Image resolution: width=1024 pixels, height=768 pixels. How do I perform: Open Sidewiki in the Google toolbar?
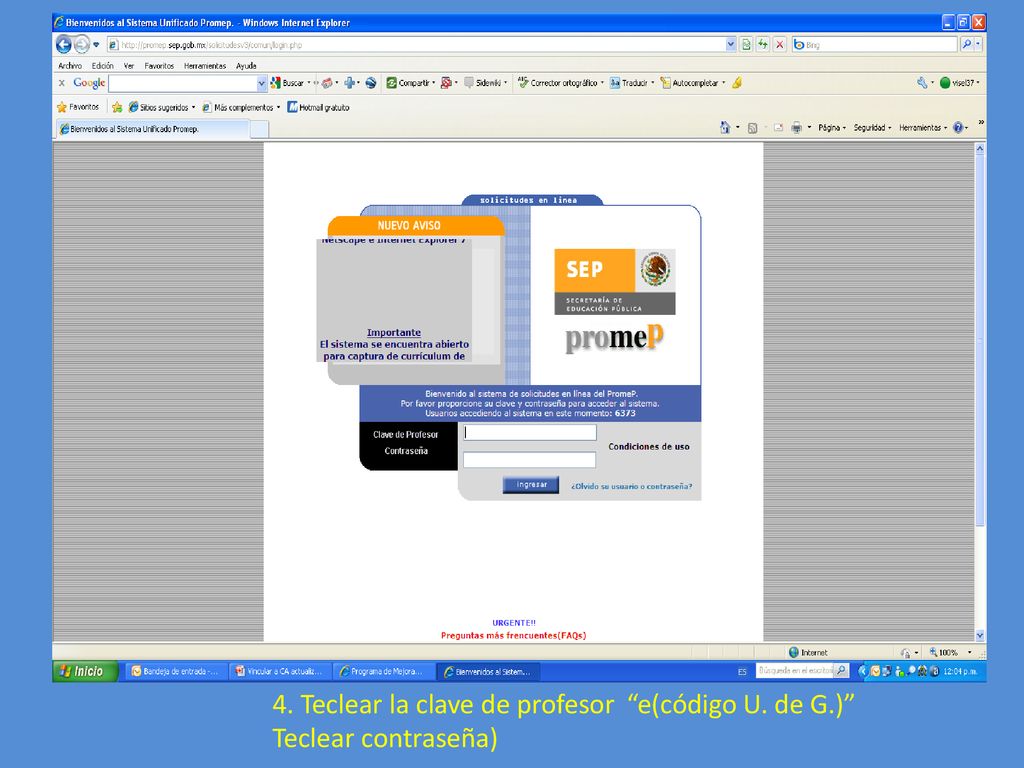tap(483, 83)
